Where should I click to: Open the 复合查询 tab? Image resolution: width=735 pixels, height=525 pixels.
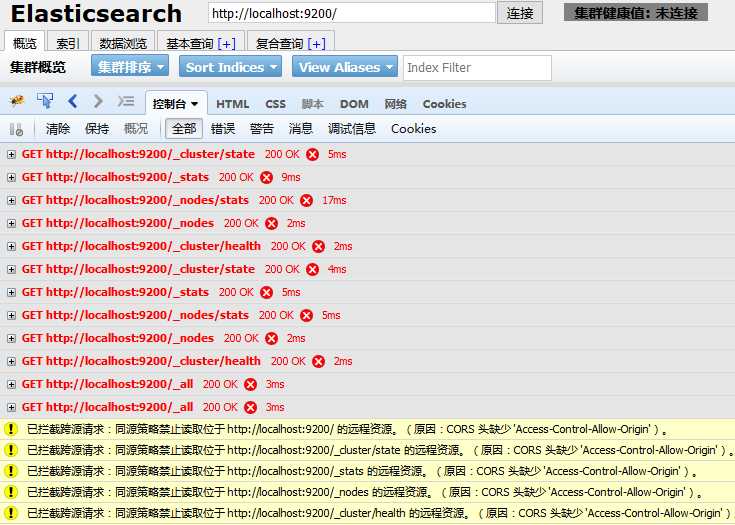tap(290, 43)
